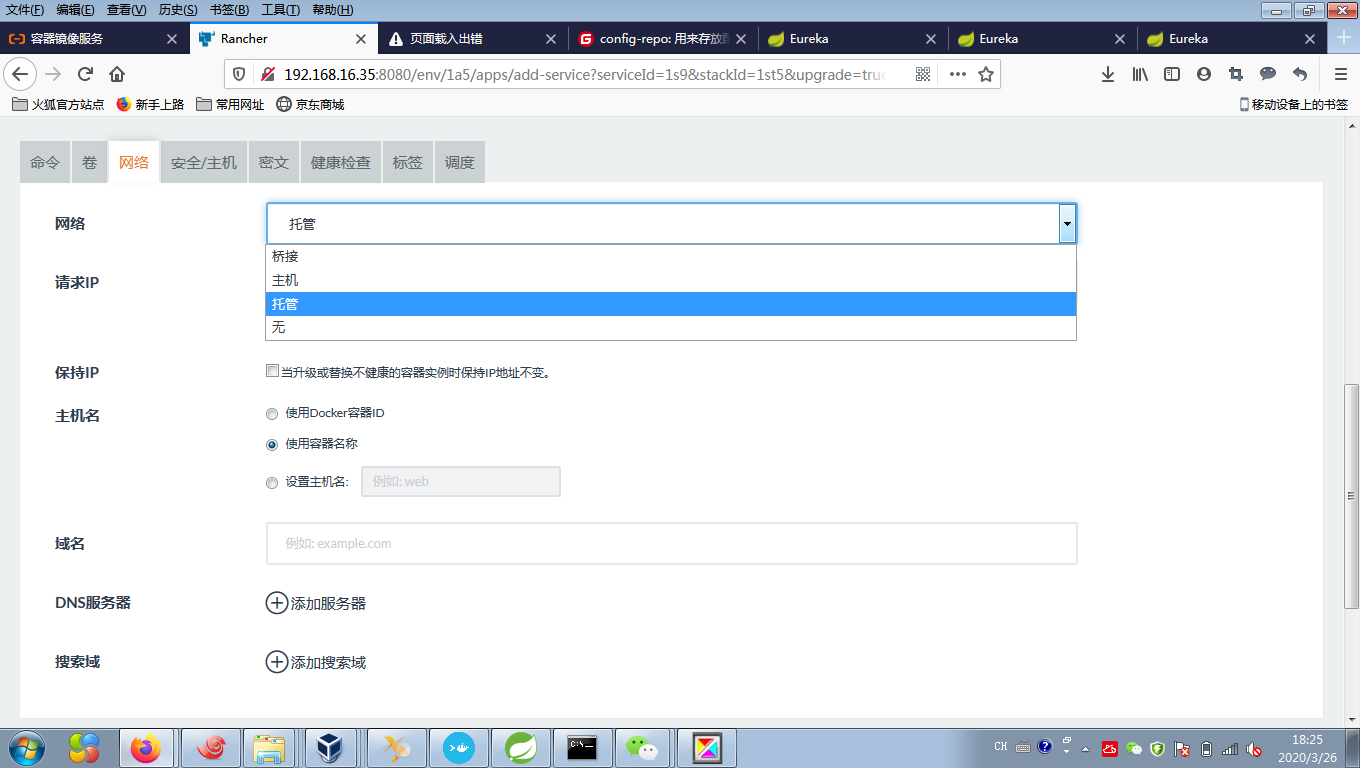The height and width of the screenshot is (768, 1360).
Task: Click the undo arrow toolbar icon
Action: [1300, 74]
